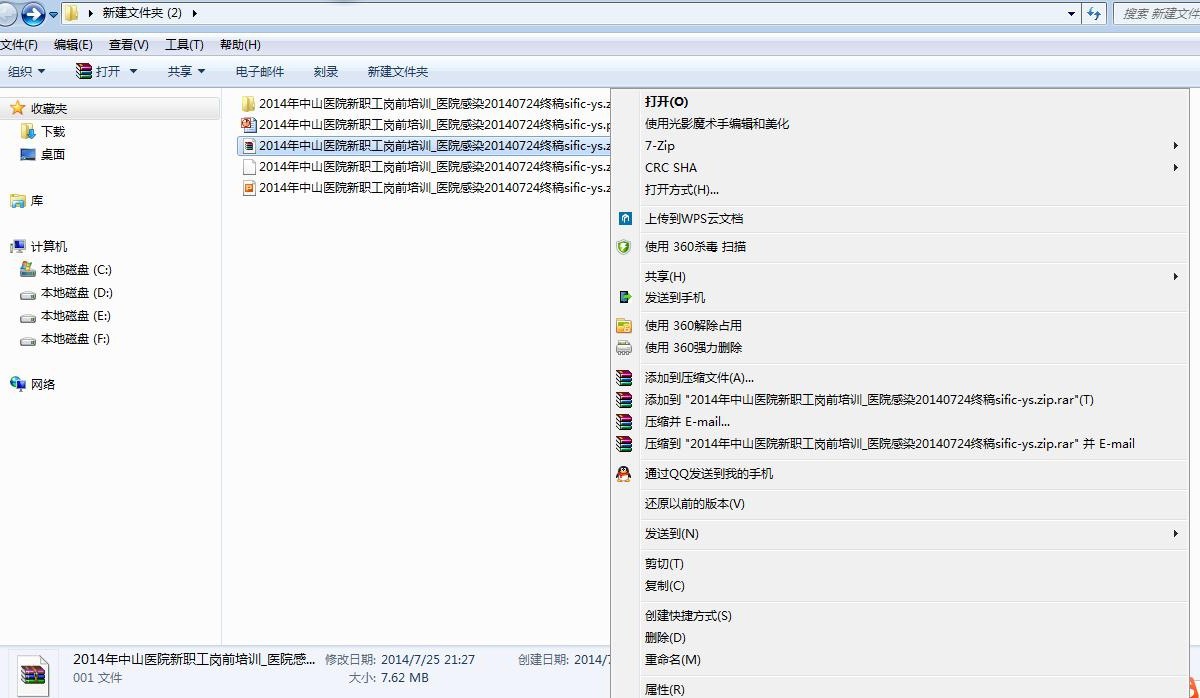
Task: Click the 新建文件夹 toolbar button
Action: (397, 72)
